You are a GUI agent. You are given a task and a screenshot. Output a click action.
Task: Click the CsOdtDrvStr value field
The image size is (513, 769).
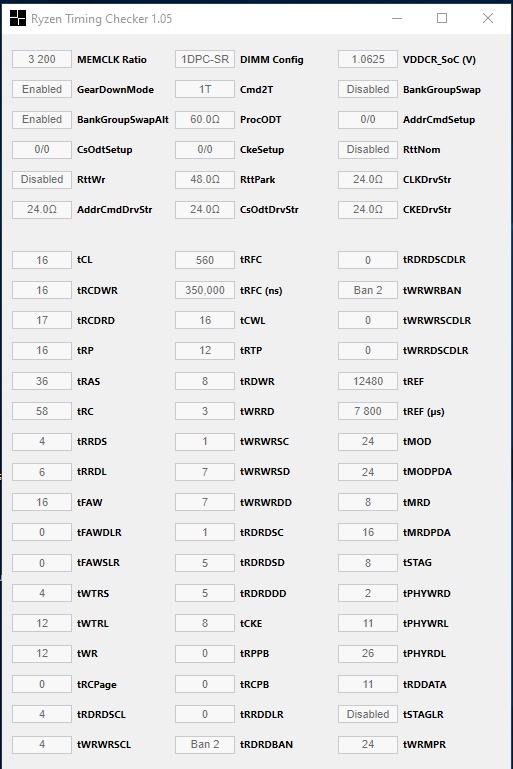pyautogui.click(x=205, y=209)
